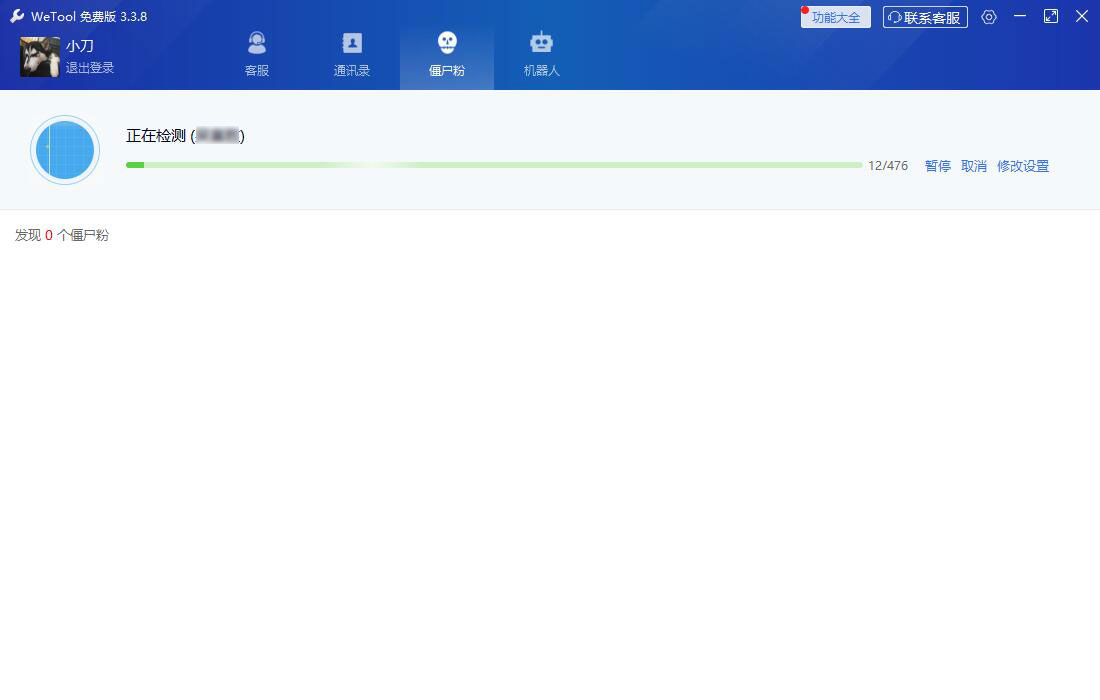1100x700 pixels.
Task: Click 退出登录 to log out
Action: (x=90, y=68)
